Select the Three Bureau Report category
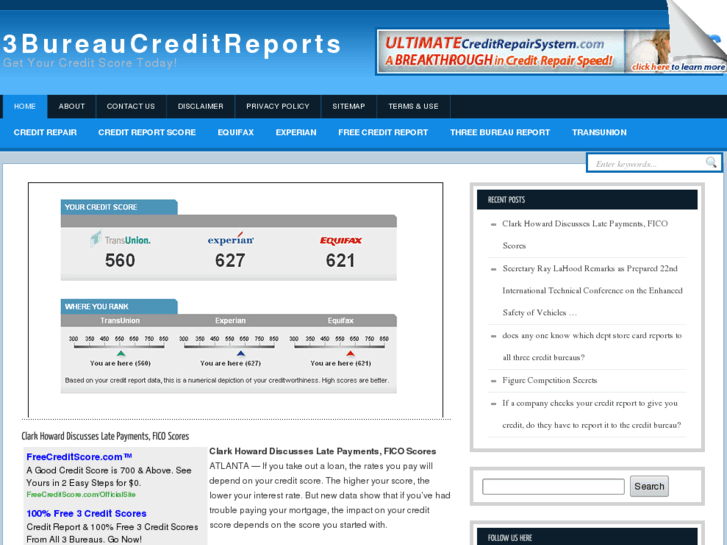 500,132
